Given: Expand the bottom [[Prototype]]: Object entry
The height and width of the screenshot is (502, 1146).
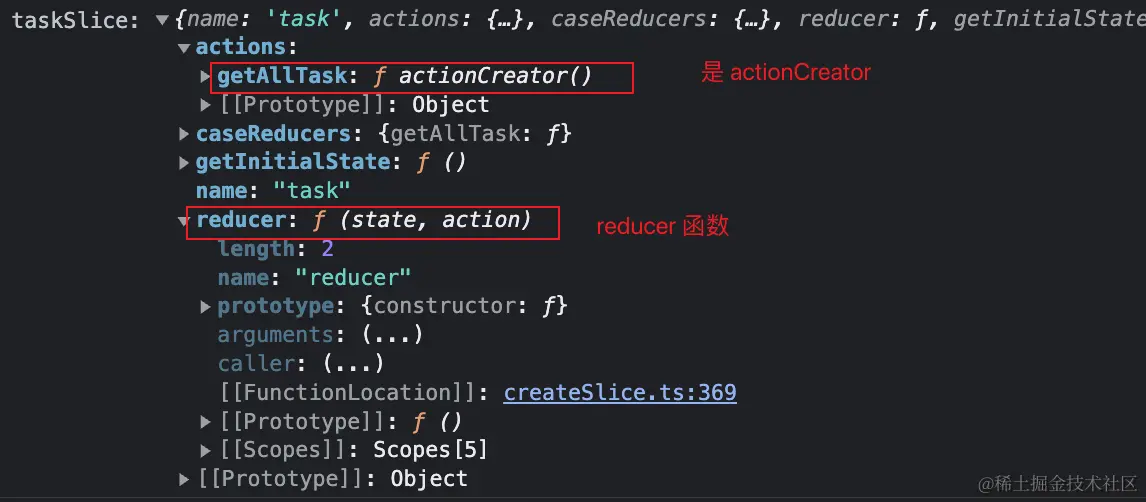Looking at the screenshot, I should tap(184, 480).
